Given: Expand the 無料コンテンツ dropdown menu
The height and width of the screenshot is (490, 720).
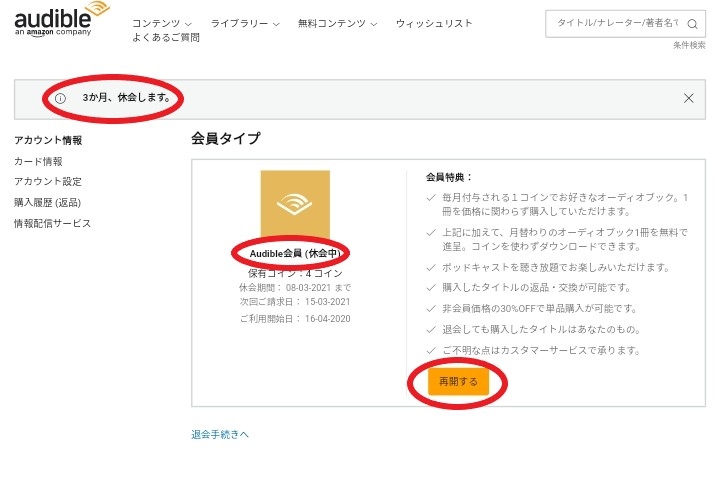Looking at the screenshot, I should (x=337, y=23).
